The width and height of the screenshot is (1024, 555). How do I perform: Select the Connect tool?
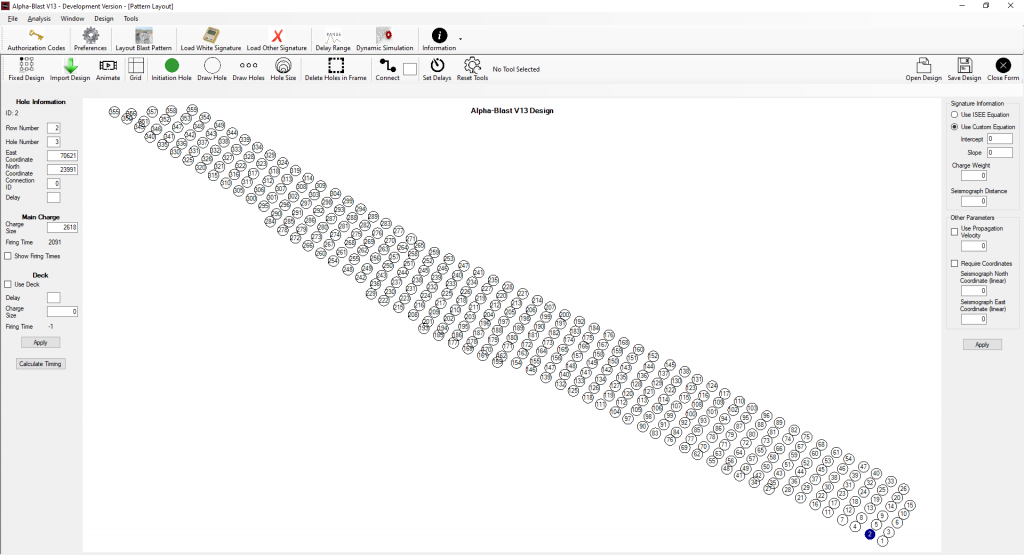click(x=387, y=69)
